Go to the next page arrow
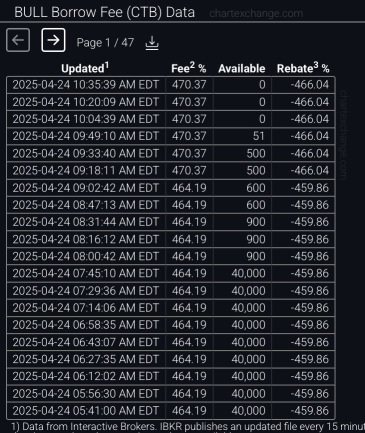Image resolution: width=365 pixels, height=433 pixels. (53, 40)
